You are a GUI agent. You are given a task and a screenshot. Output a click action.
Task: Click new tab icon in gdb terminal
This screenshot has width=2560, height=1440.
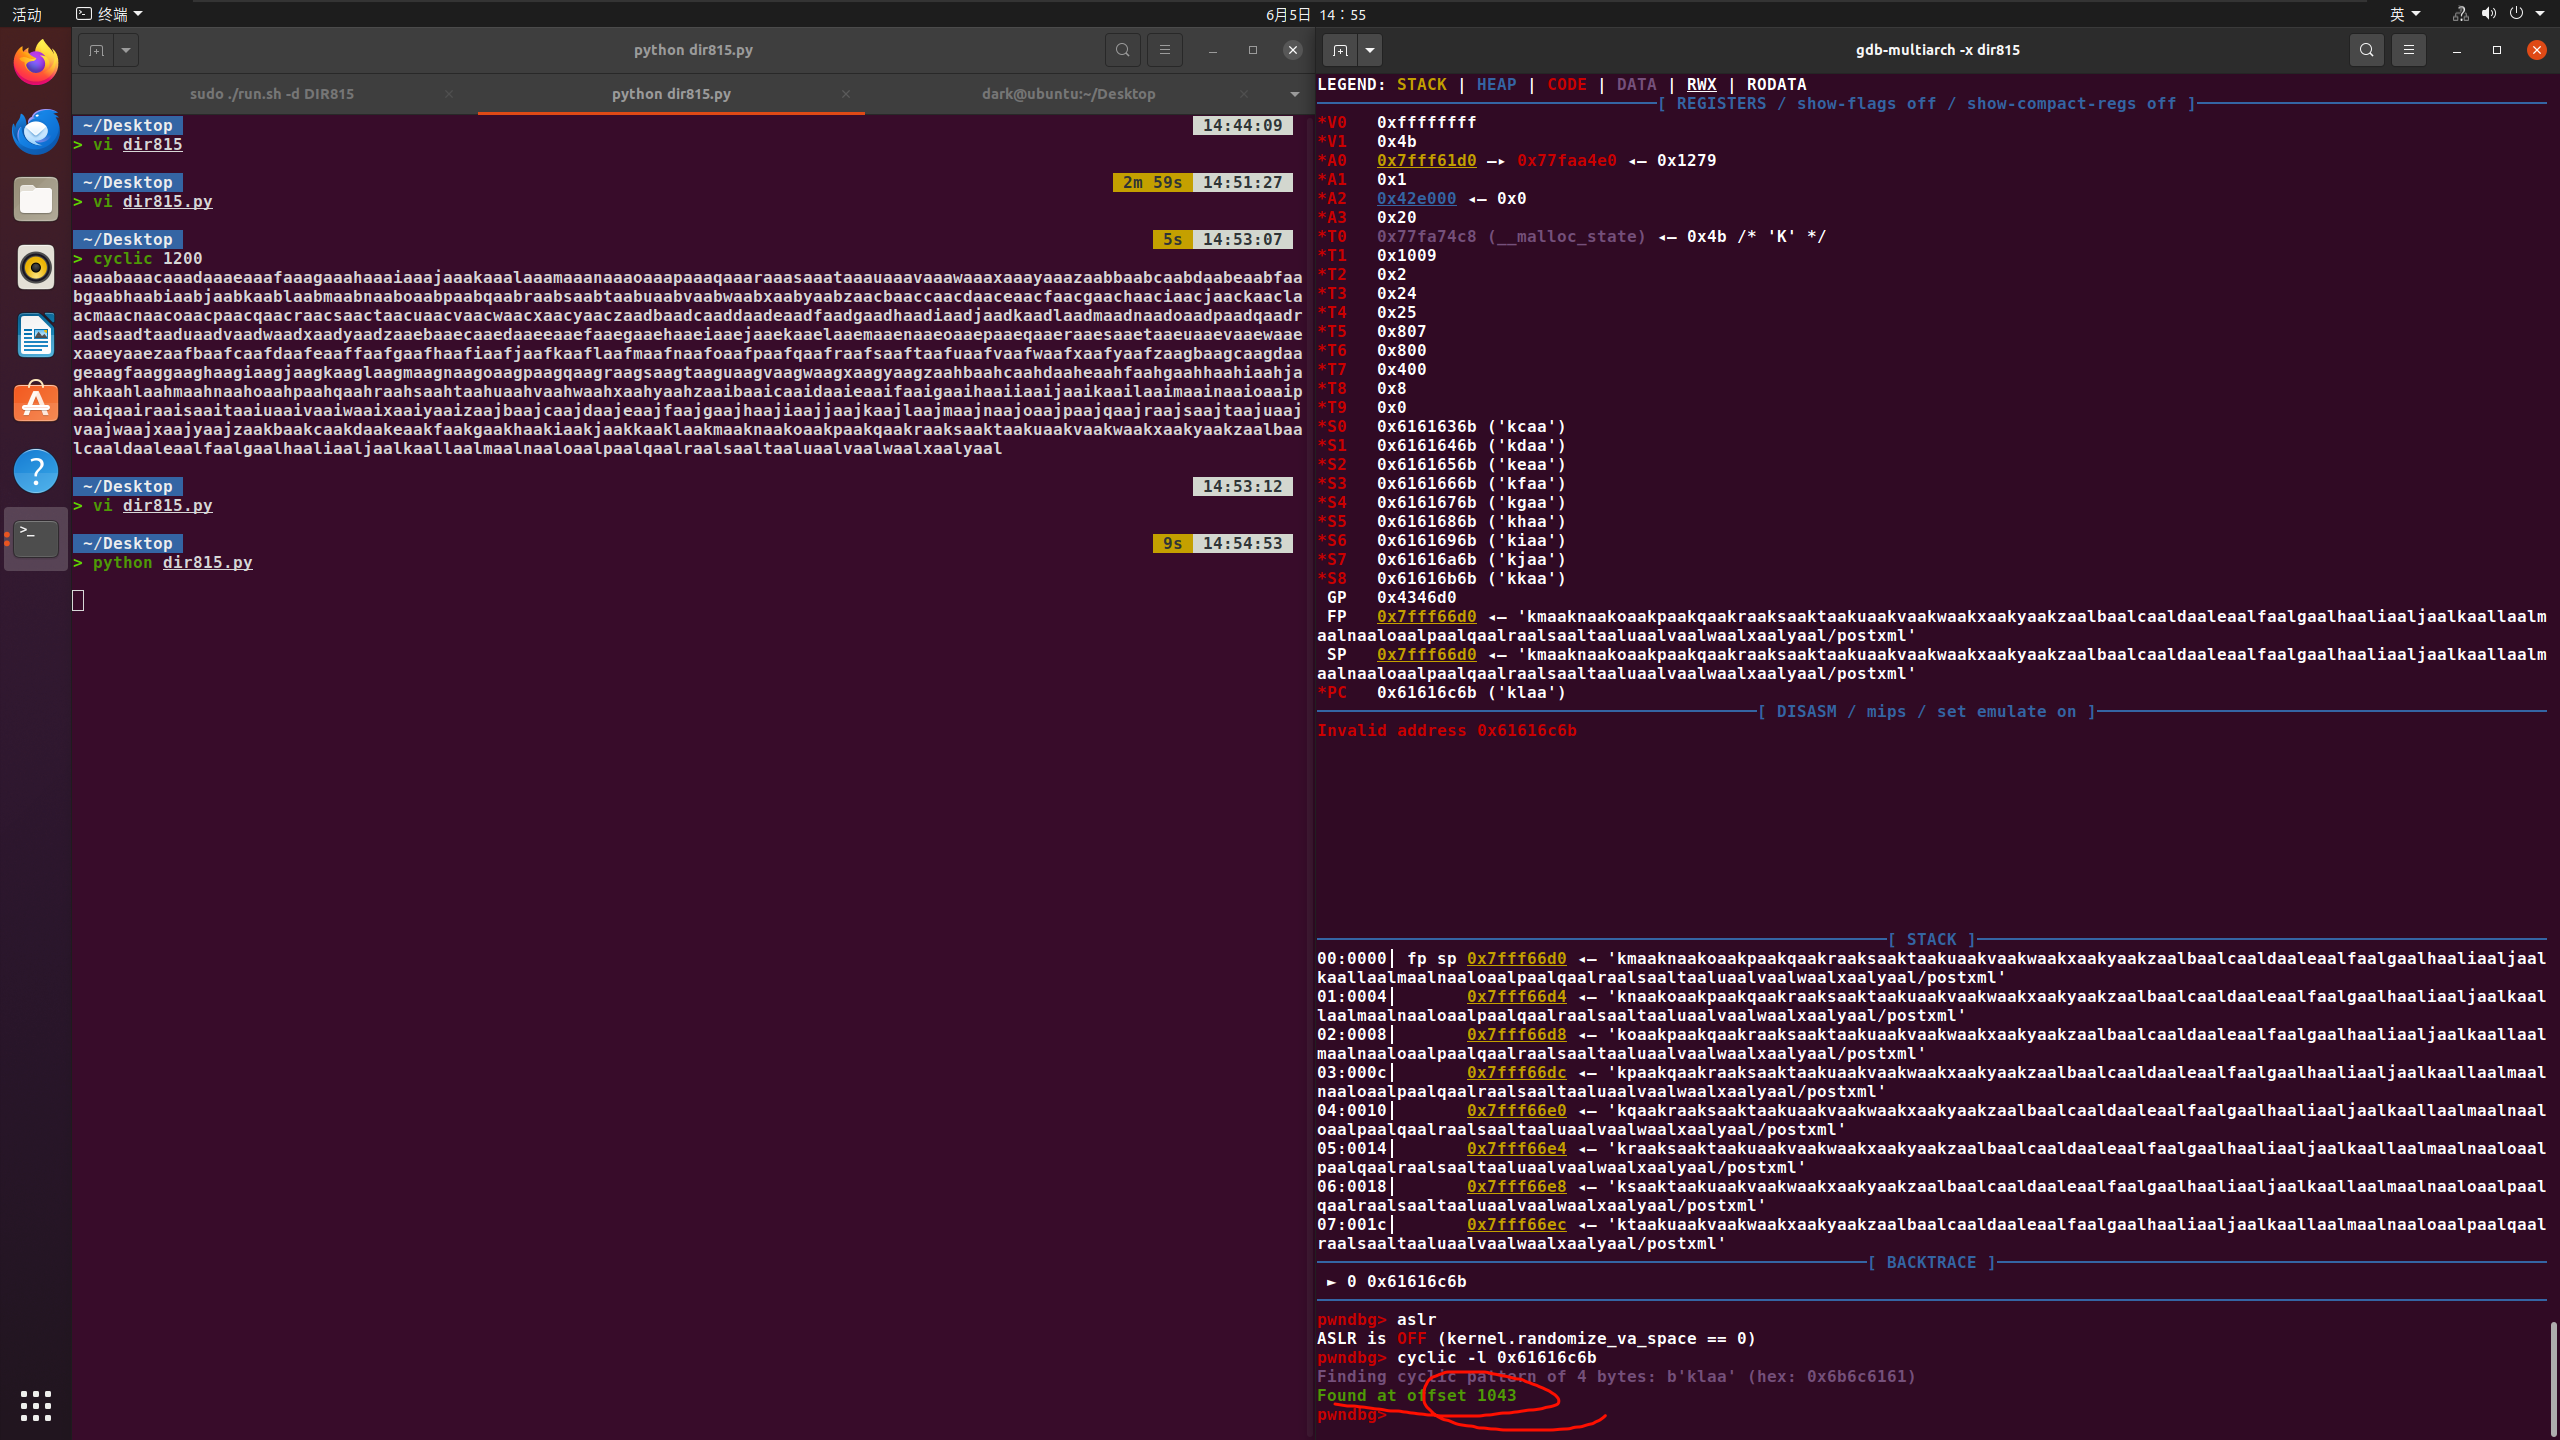point(1340,50)
